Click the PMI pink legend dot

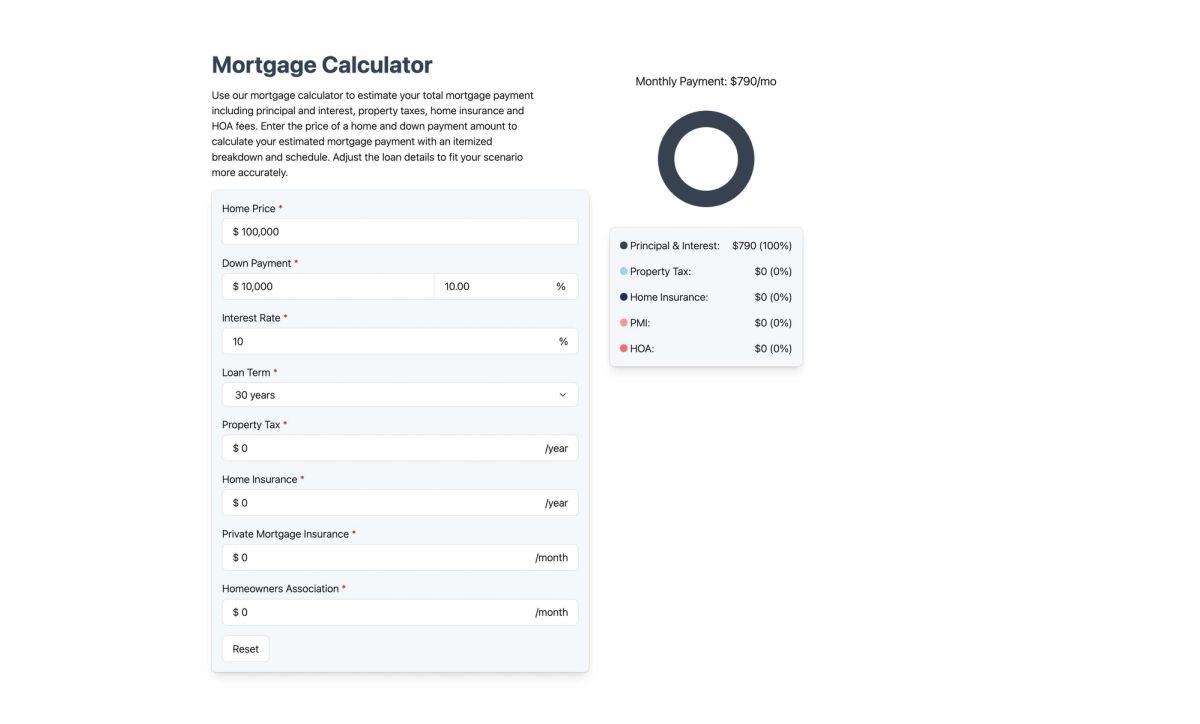point(624,323)
